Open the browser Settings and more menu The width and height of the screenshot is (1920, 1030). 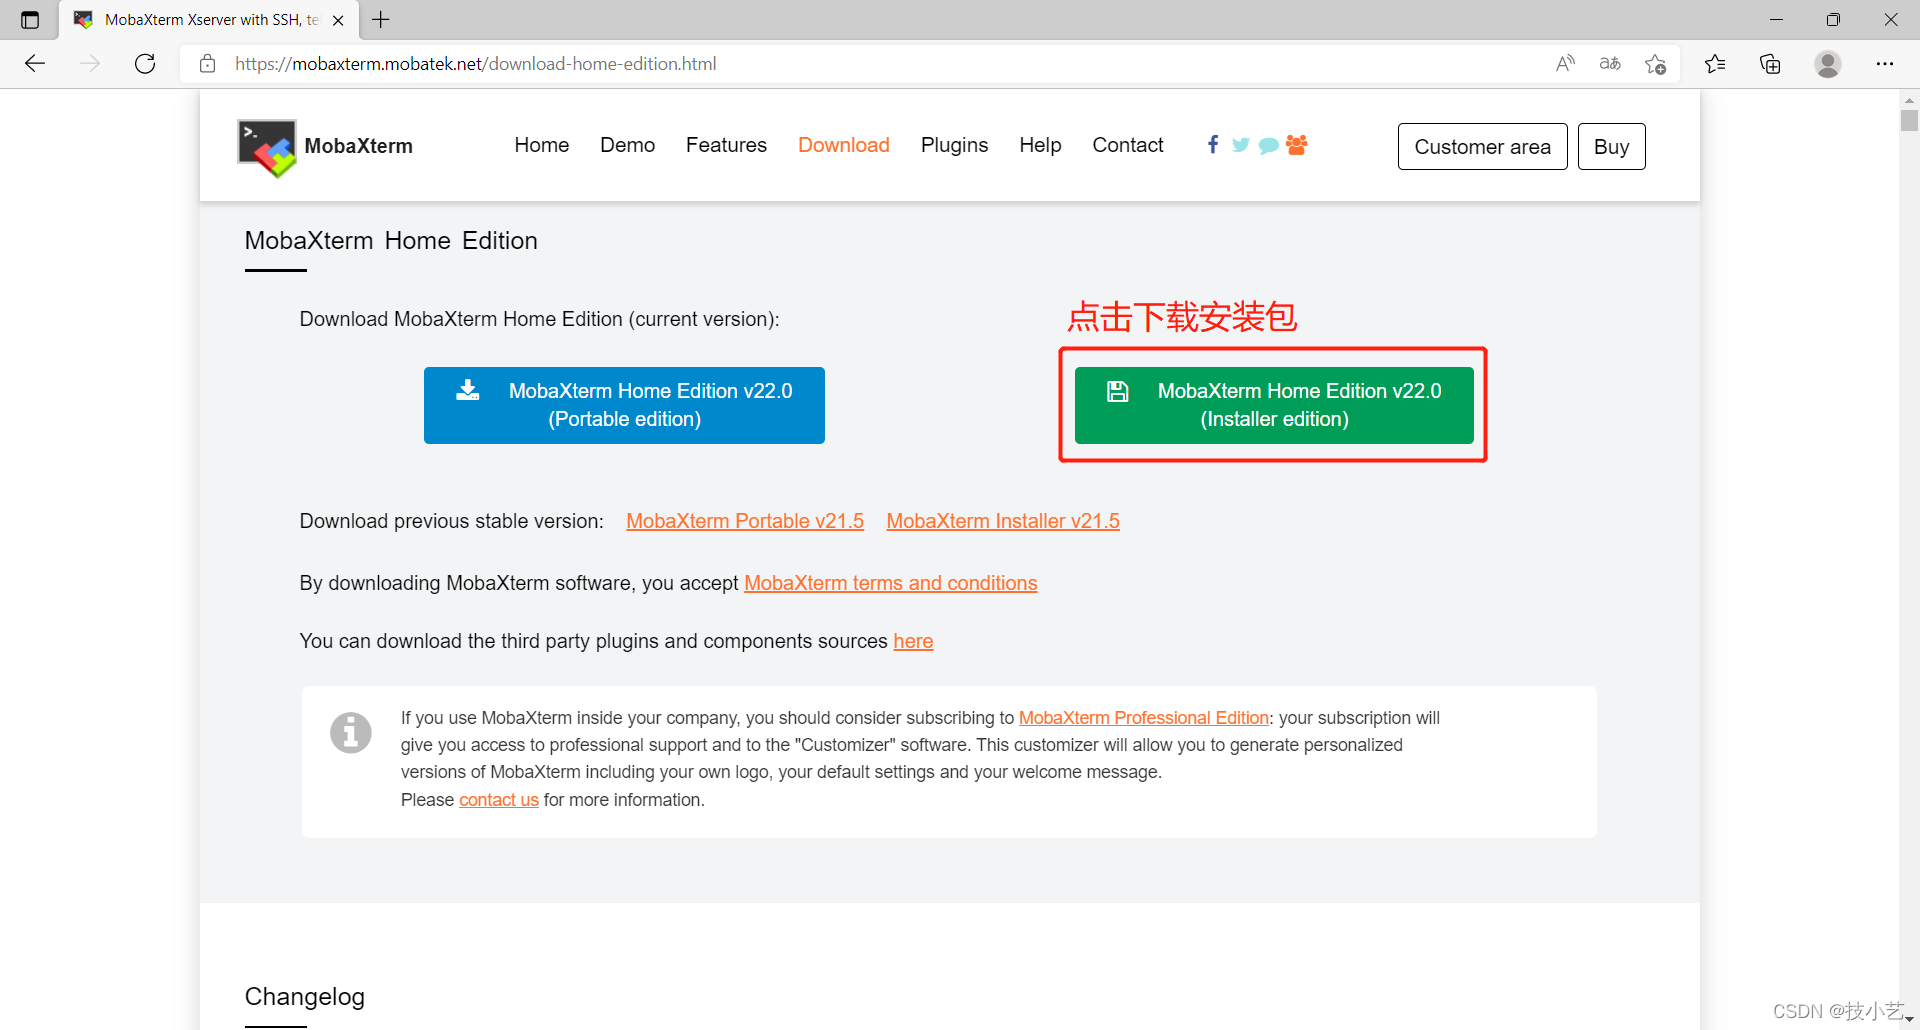click(x=1885, y=64)
